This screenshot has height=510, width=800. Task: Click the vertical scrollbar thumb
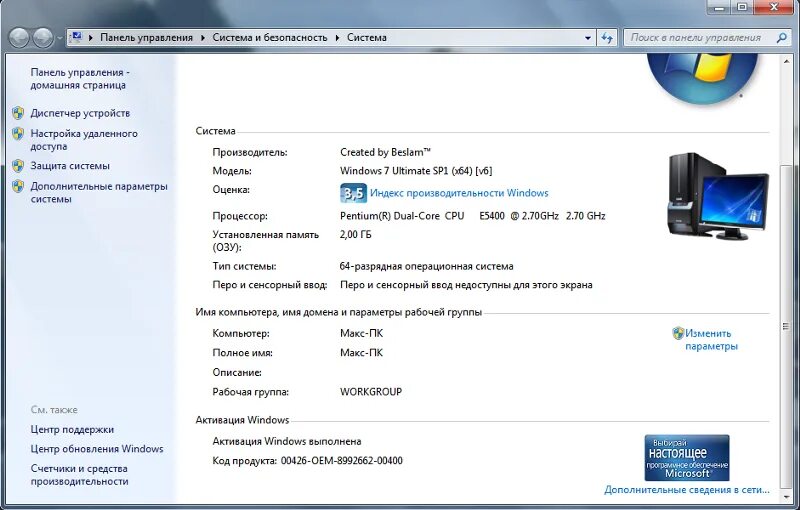coord(786,326)
